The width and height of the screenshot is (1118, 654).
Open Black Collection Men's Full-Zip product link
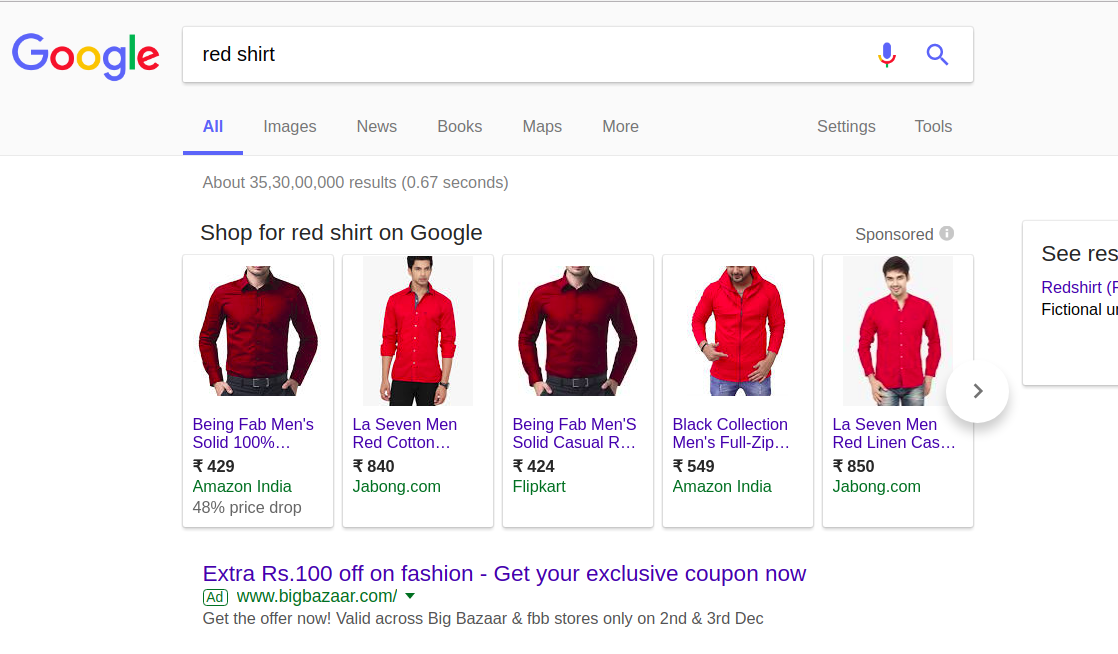[x=730, y=433]
